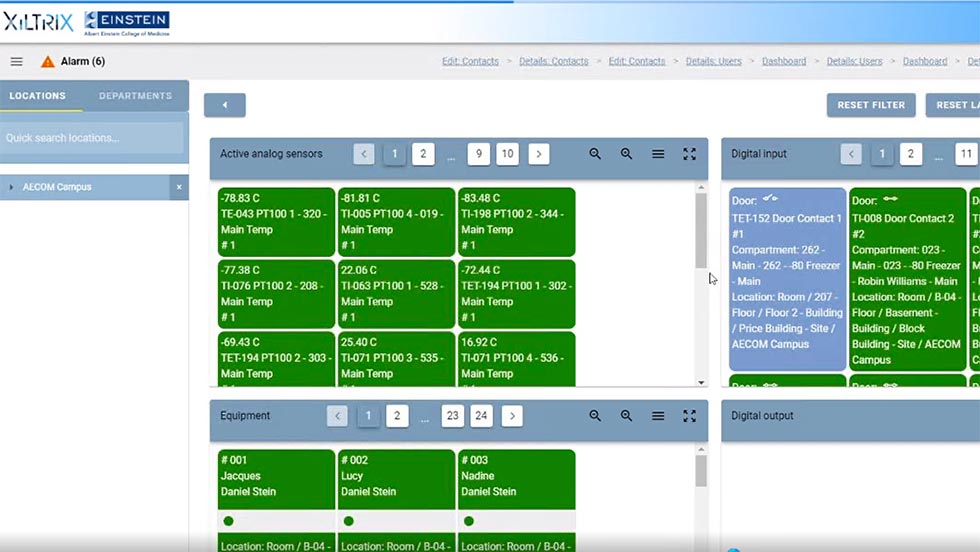Maximize the Equipment panel to fullscreen
The height and width of the screenshot is (552, 980).
(689, 416)
